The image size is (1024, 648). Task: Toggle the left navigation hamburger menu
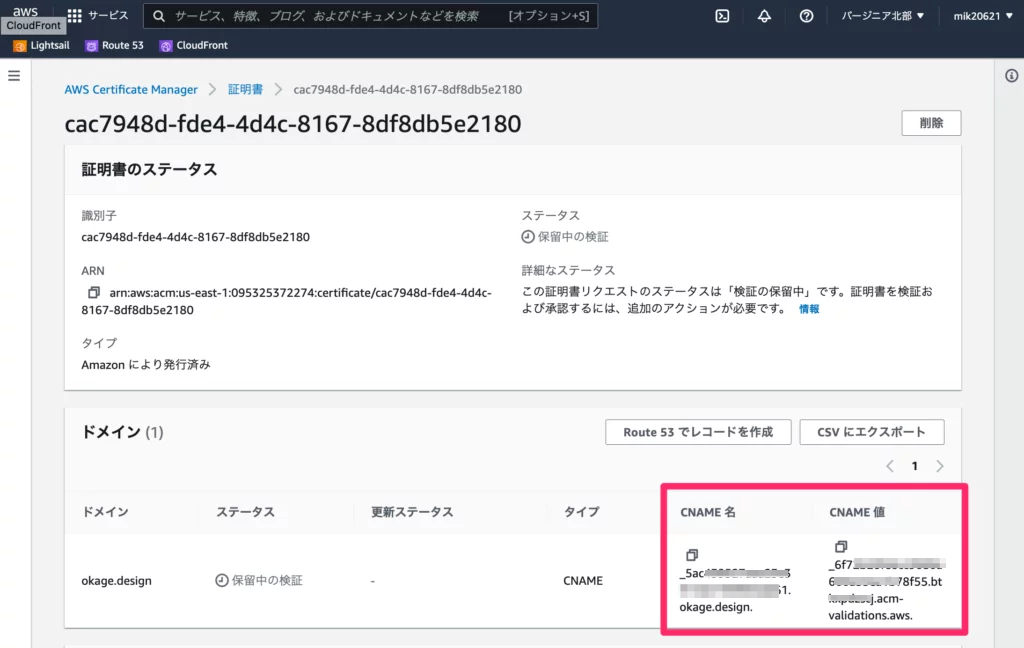14,76
